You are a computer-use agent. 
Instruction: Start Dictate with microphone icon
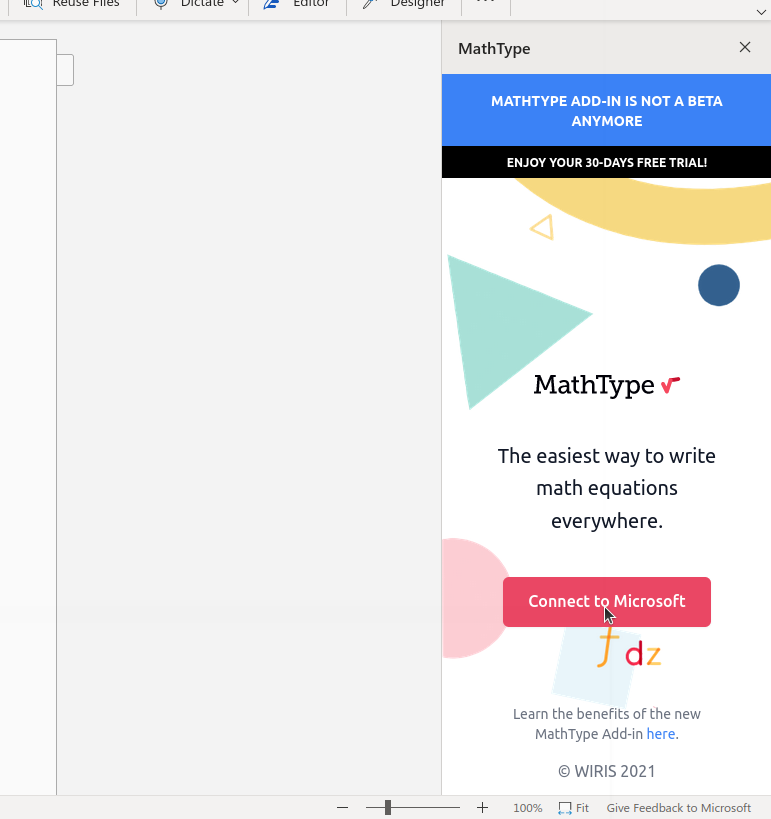click(x=160, y=4)
